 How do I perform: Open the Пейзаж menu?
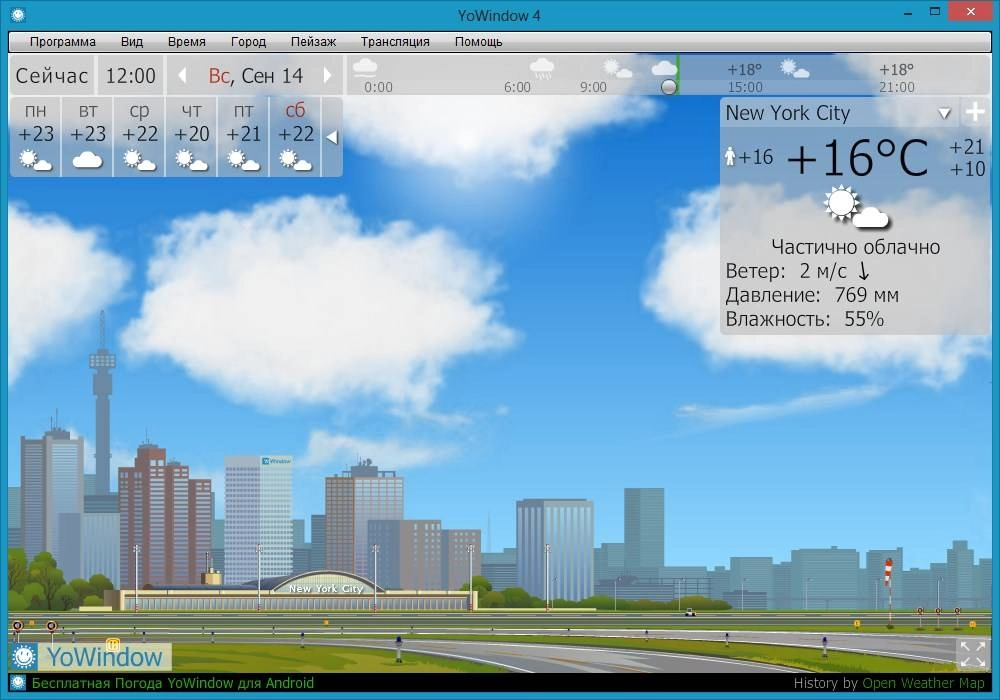(x=313, y=42)
